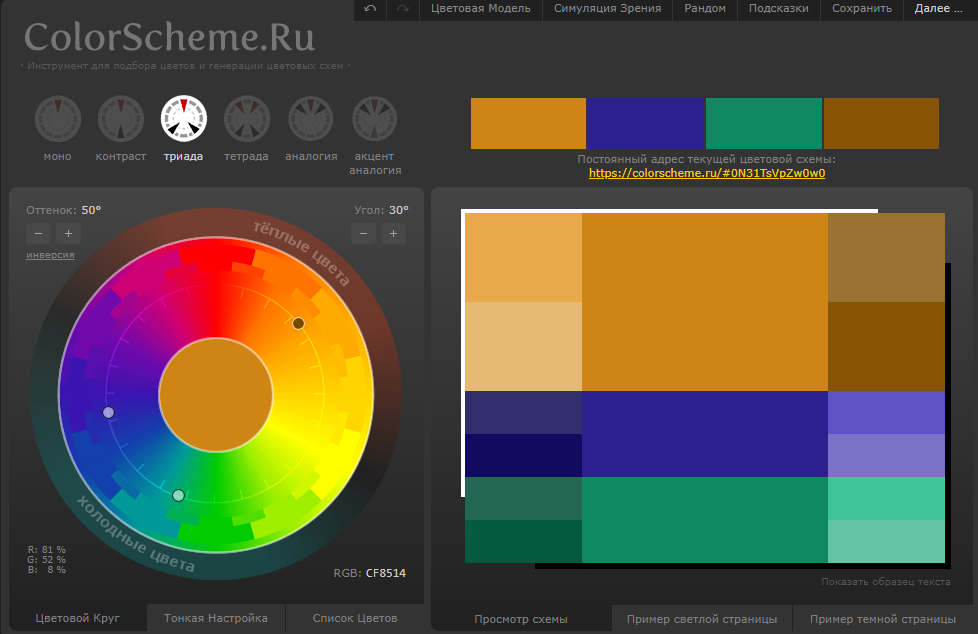Viewport: 978px width, 634px height.
Task: Click the periwinkle blue preview block
Action: pyautogui.click(x=886, y=412)
